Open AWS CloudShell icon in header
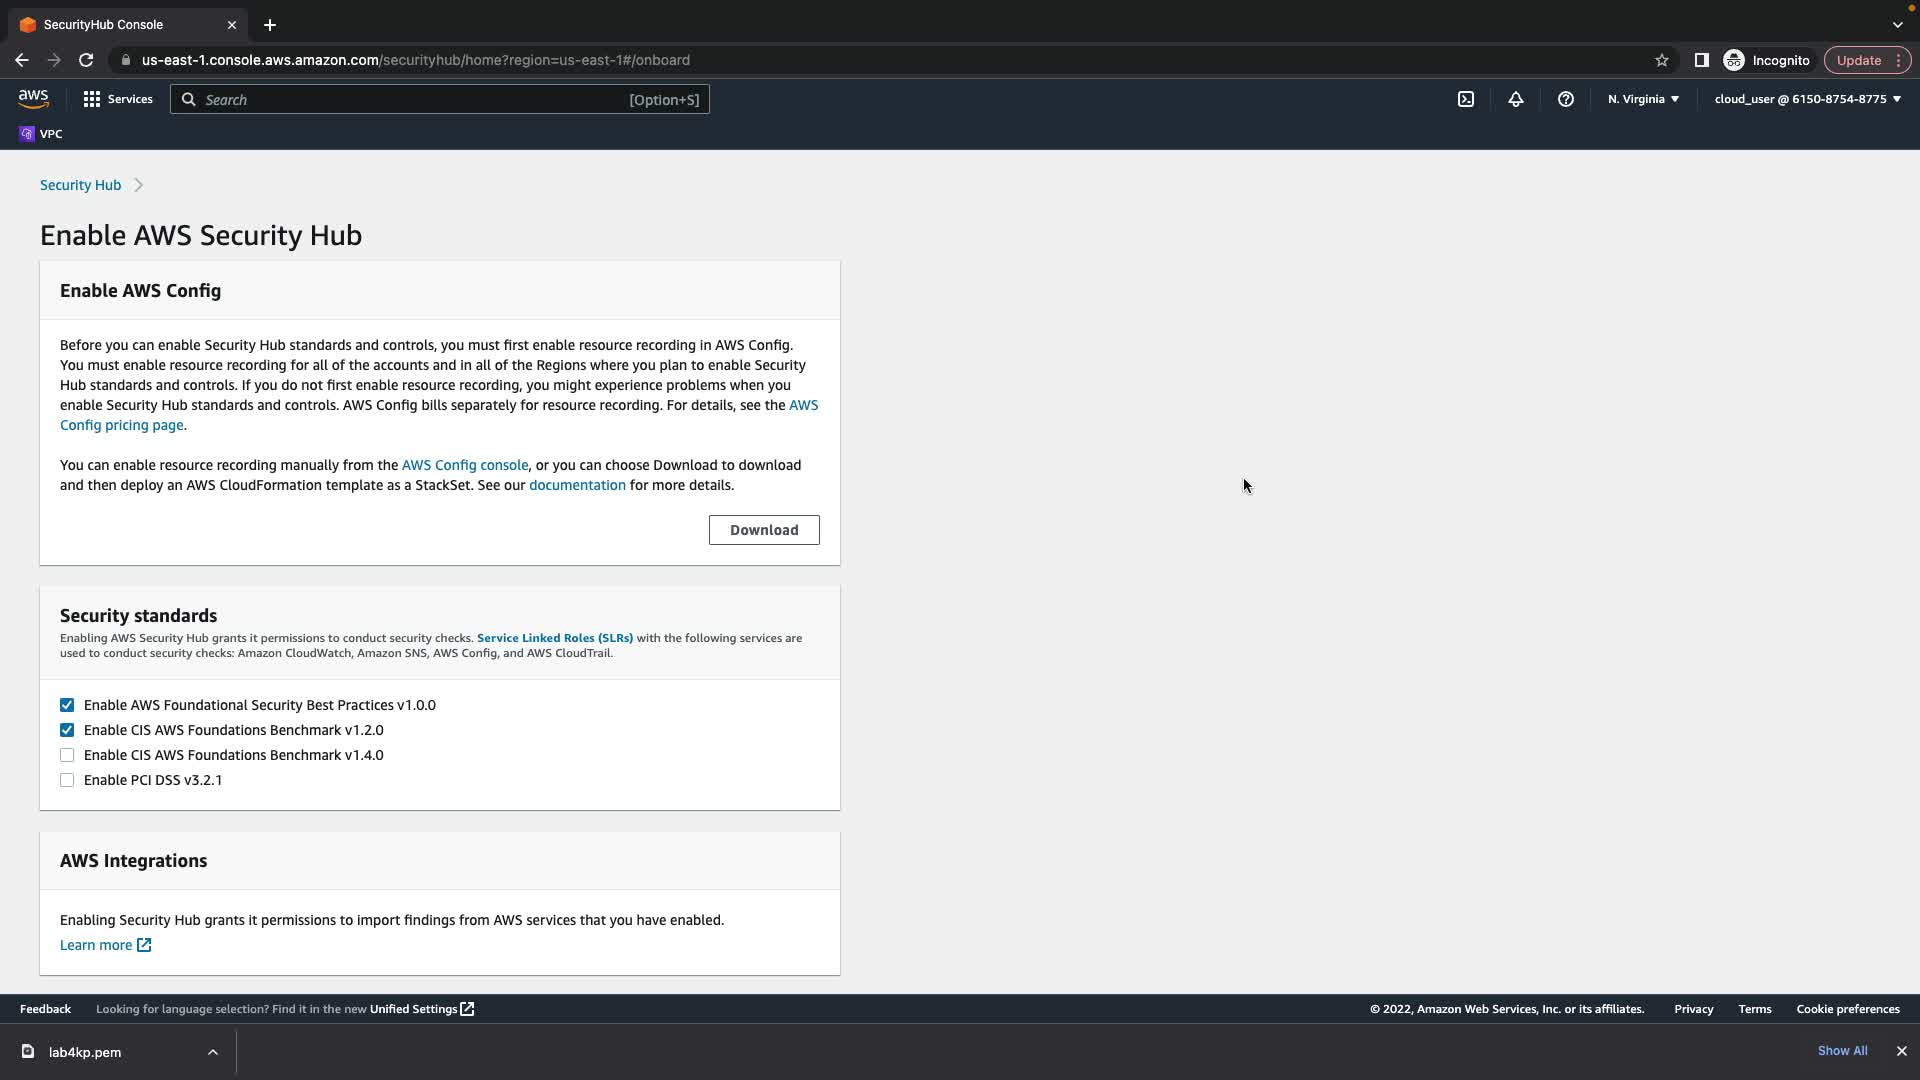1920x1080 pixels. click(1466, 99)
